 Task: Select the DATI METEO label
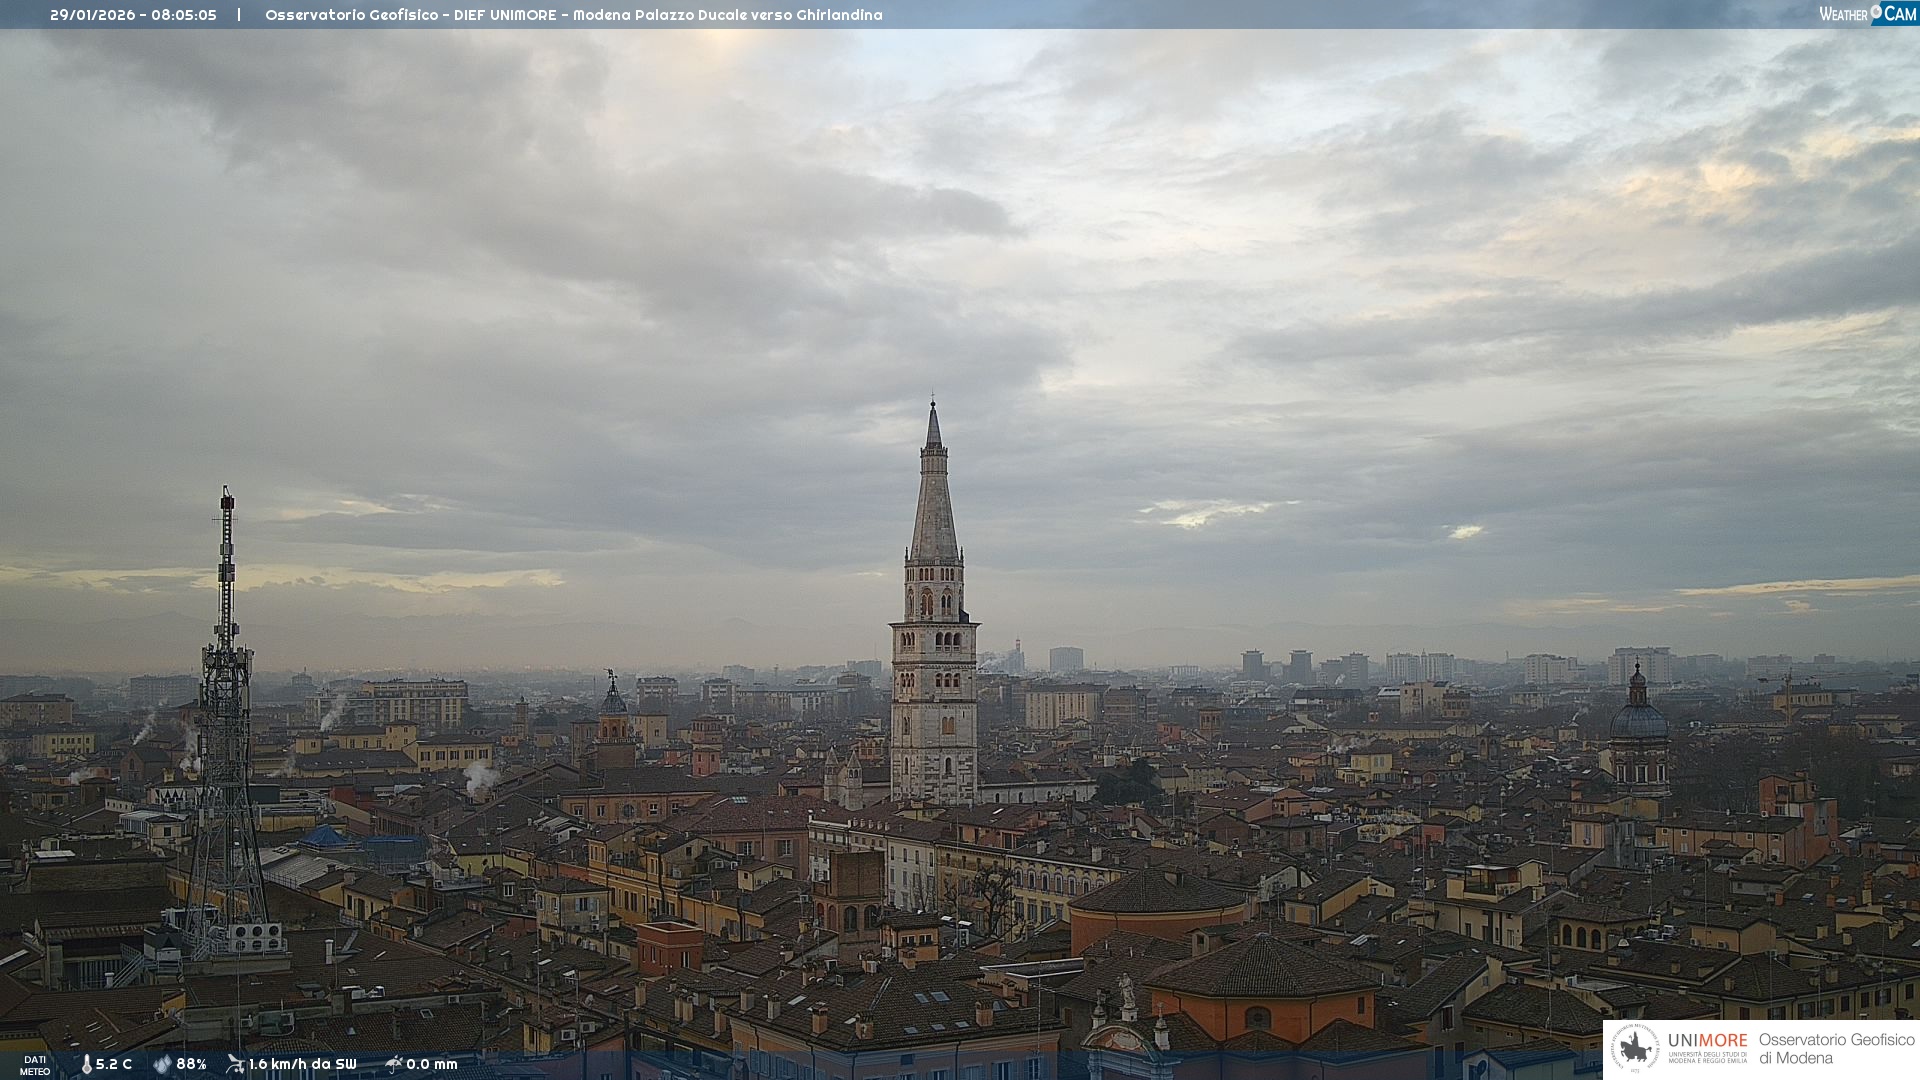point(35,1065)
